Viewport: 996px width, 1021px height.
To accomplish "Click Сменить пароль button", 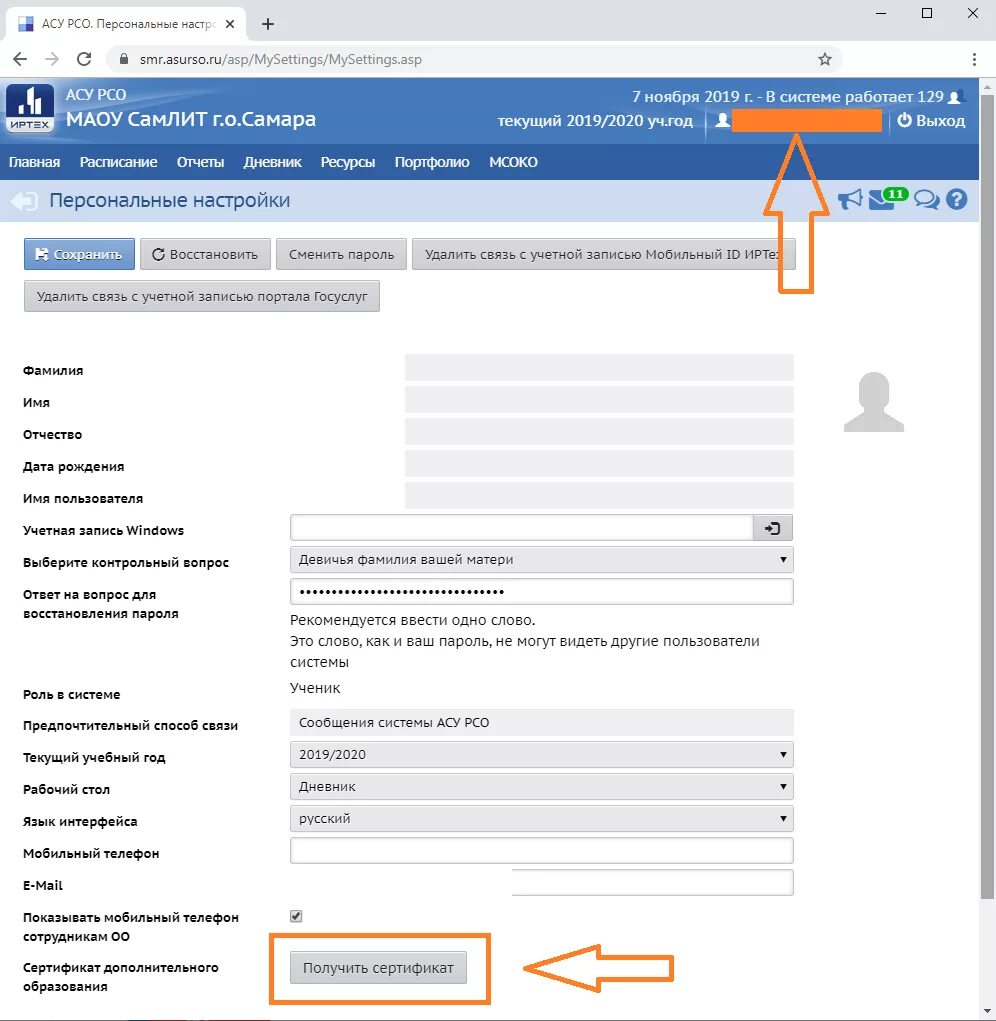I will 341,254.
